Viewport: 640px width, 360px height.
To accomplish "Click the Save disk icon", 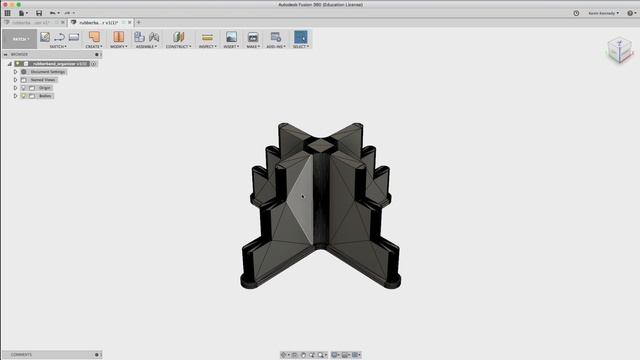I will tap(39, 13).
